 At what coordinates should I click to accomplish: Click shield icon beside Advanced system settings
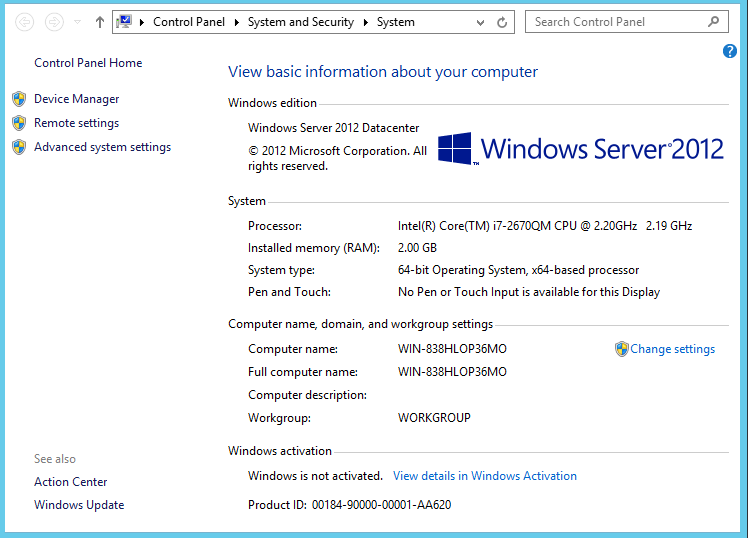point(19,147)
